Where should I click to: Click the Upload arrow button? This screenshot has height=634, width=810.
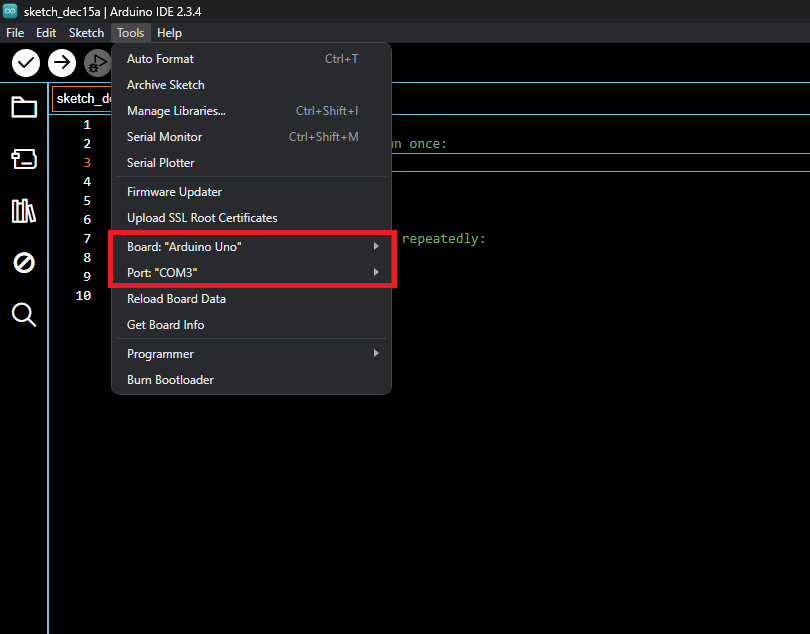[62, 63]
